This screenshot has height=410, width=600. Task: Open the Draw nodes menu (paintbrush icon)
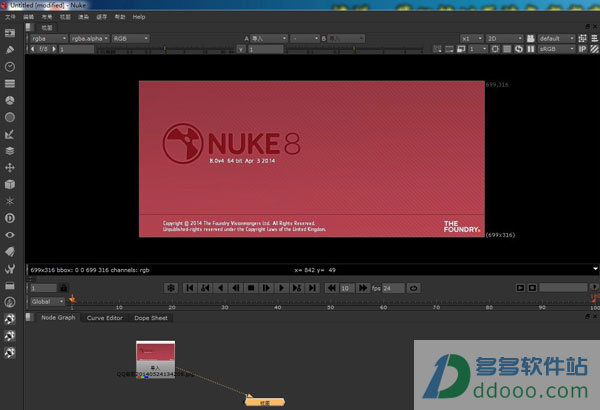tap(10, 50)
